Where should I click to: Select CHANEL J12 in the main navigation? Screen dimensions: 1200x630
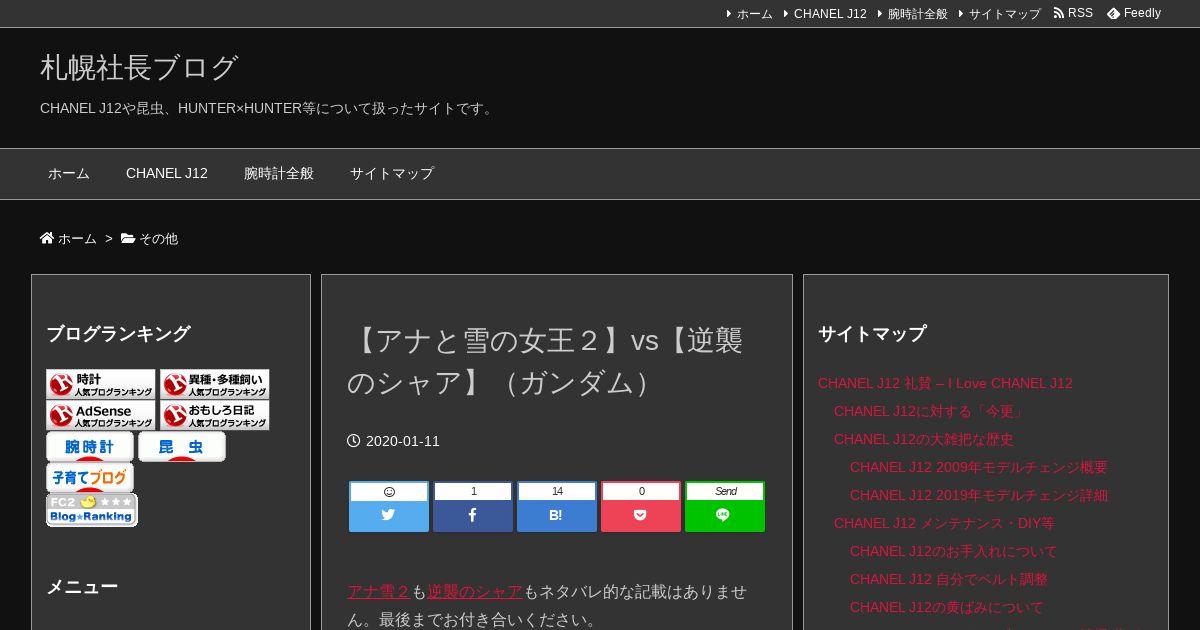click(167, 174)
